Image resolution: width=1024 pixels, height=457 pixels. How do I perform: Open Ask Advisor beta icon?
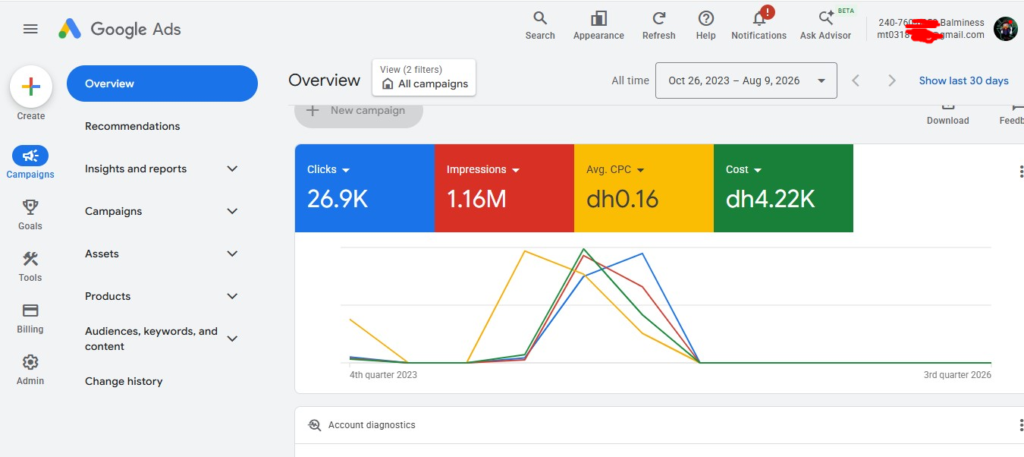pos(825,18)
